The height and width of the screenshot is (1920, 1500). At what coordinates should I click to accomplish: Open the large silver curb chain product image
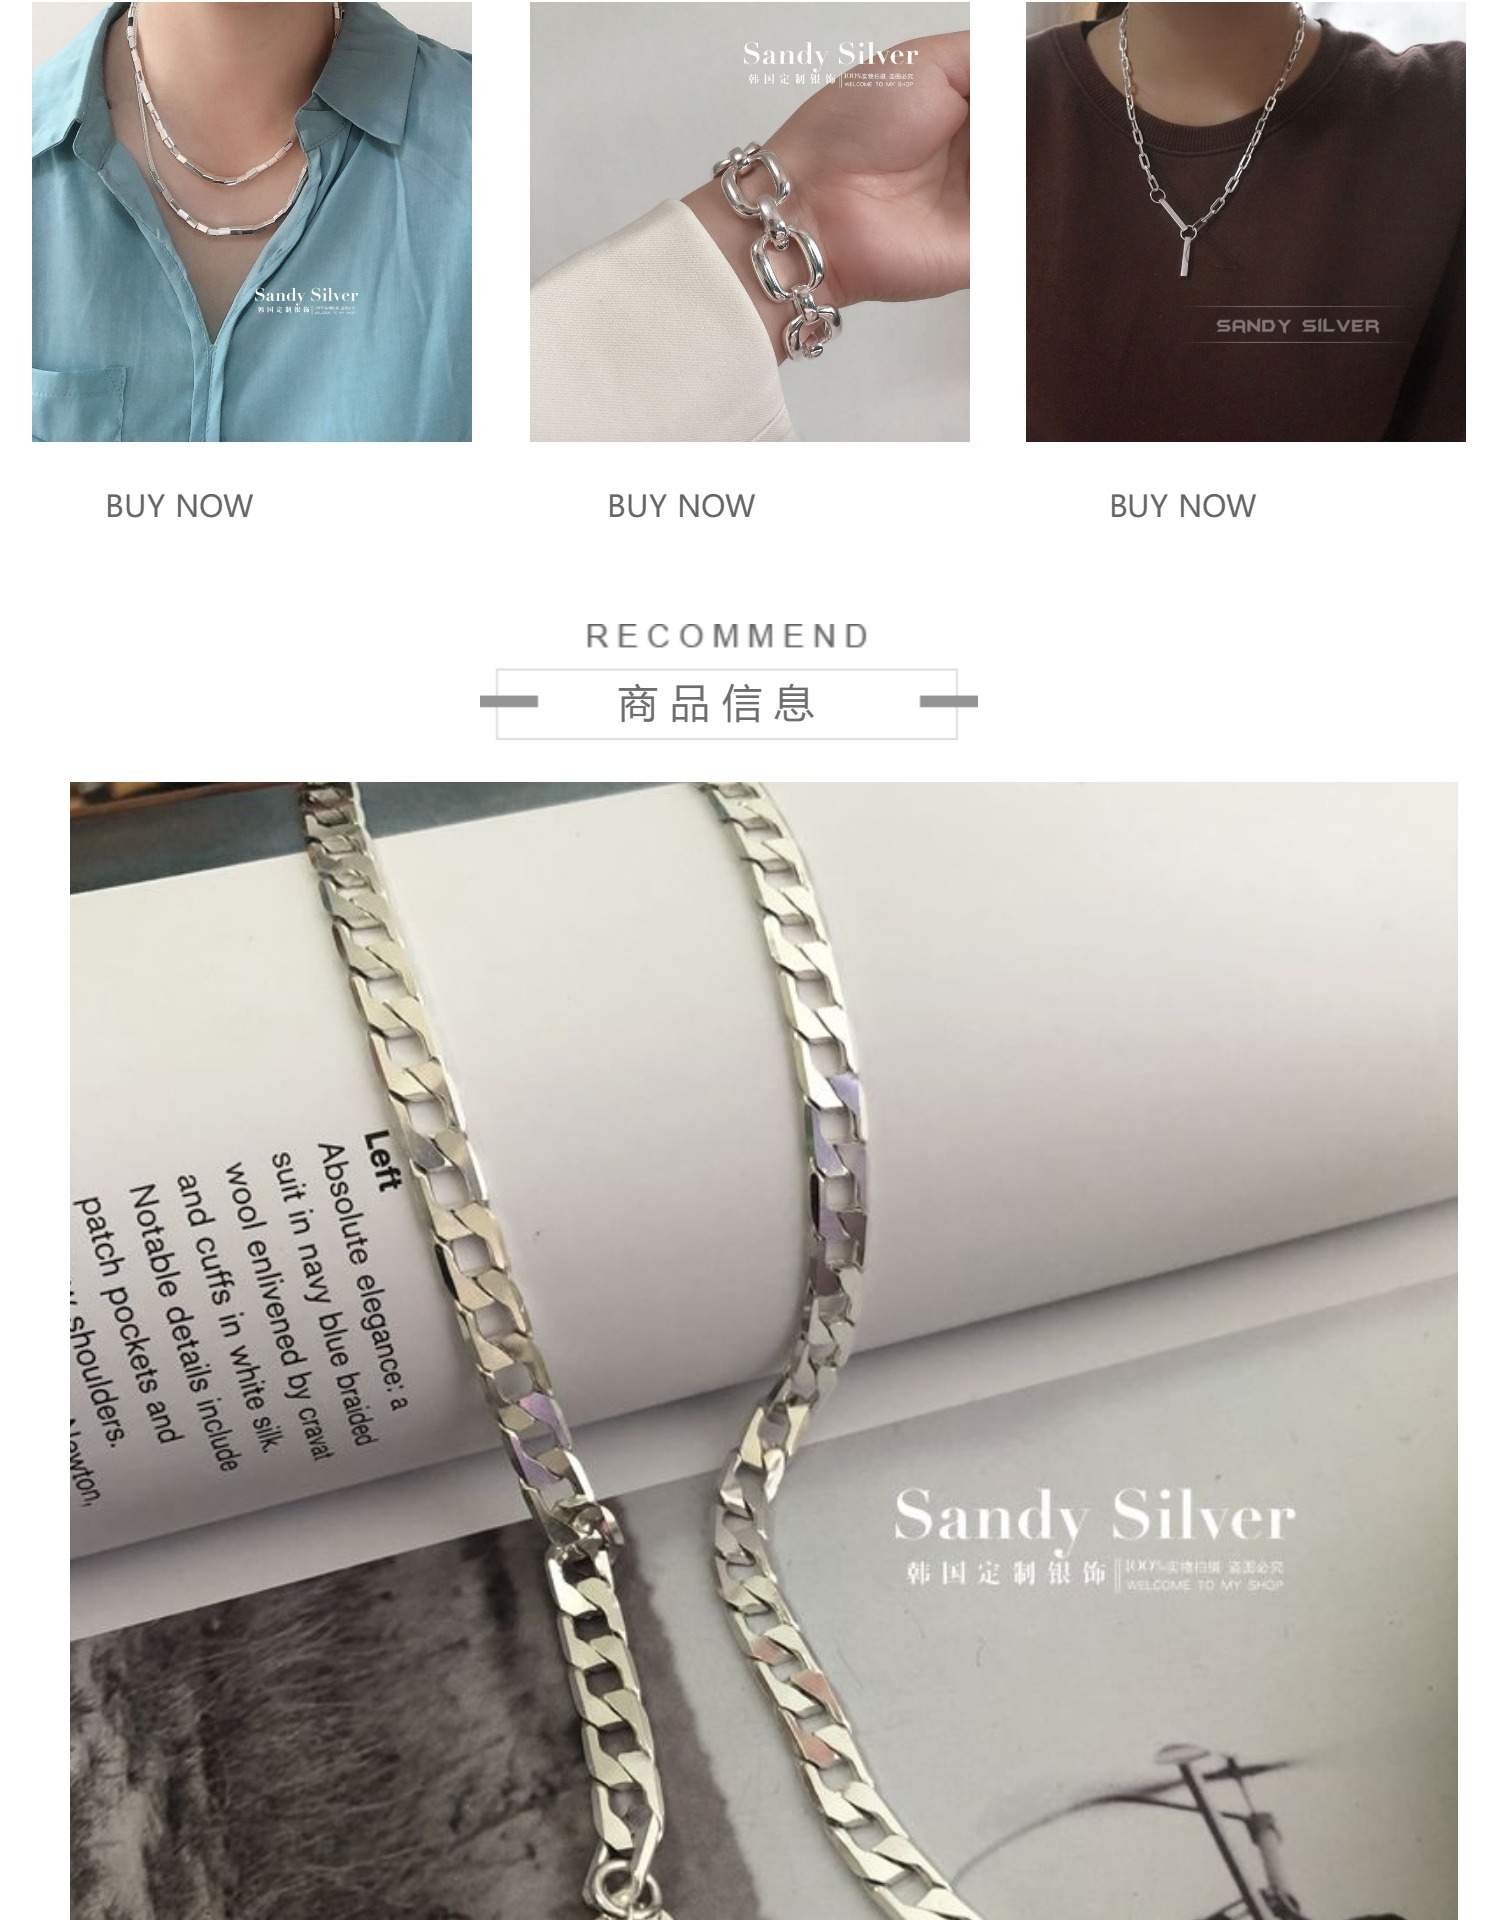(763, 1351)
